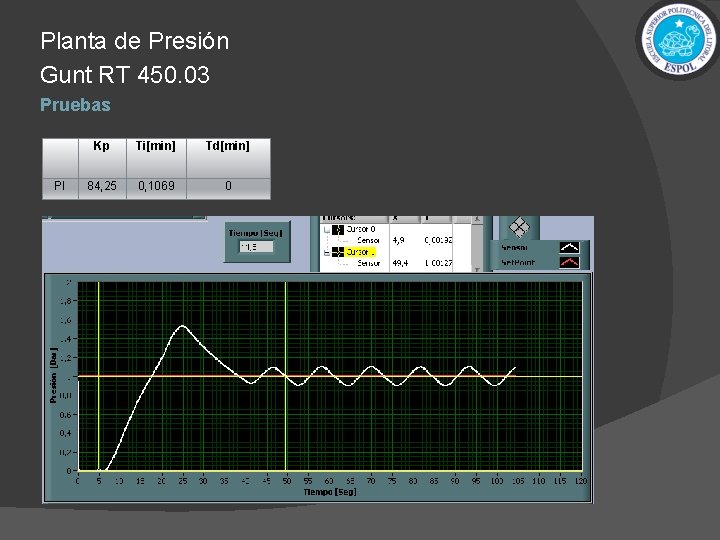
Task: Click the Cursor 0 crosshair icon
Action: tap(338, 229)
